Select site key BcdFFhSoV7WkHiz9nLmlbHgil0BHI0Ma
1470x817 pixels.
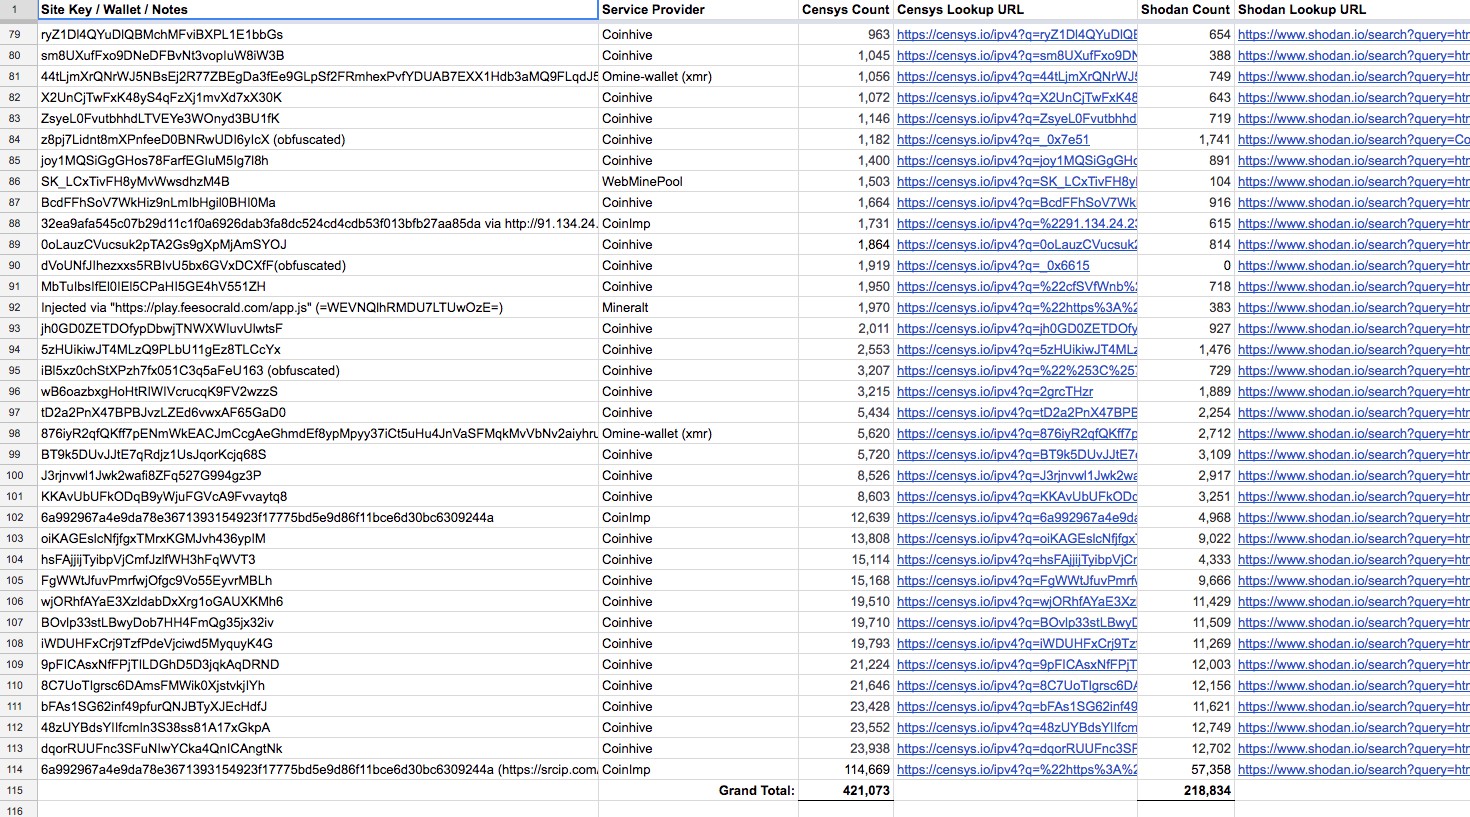tap(318, 202)
